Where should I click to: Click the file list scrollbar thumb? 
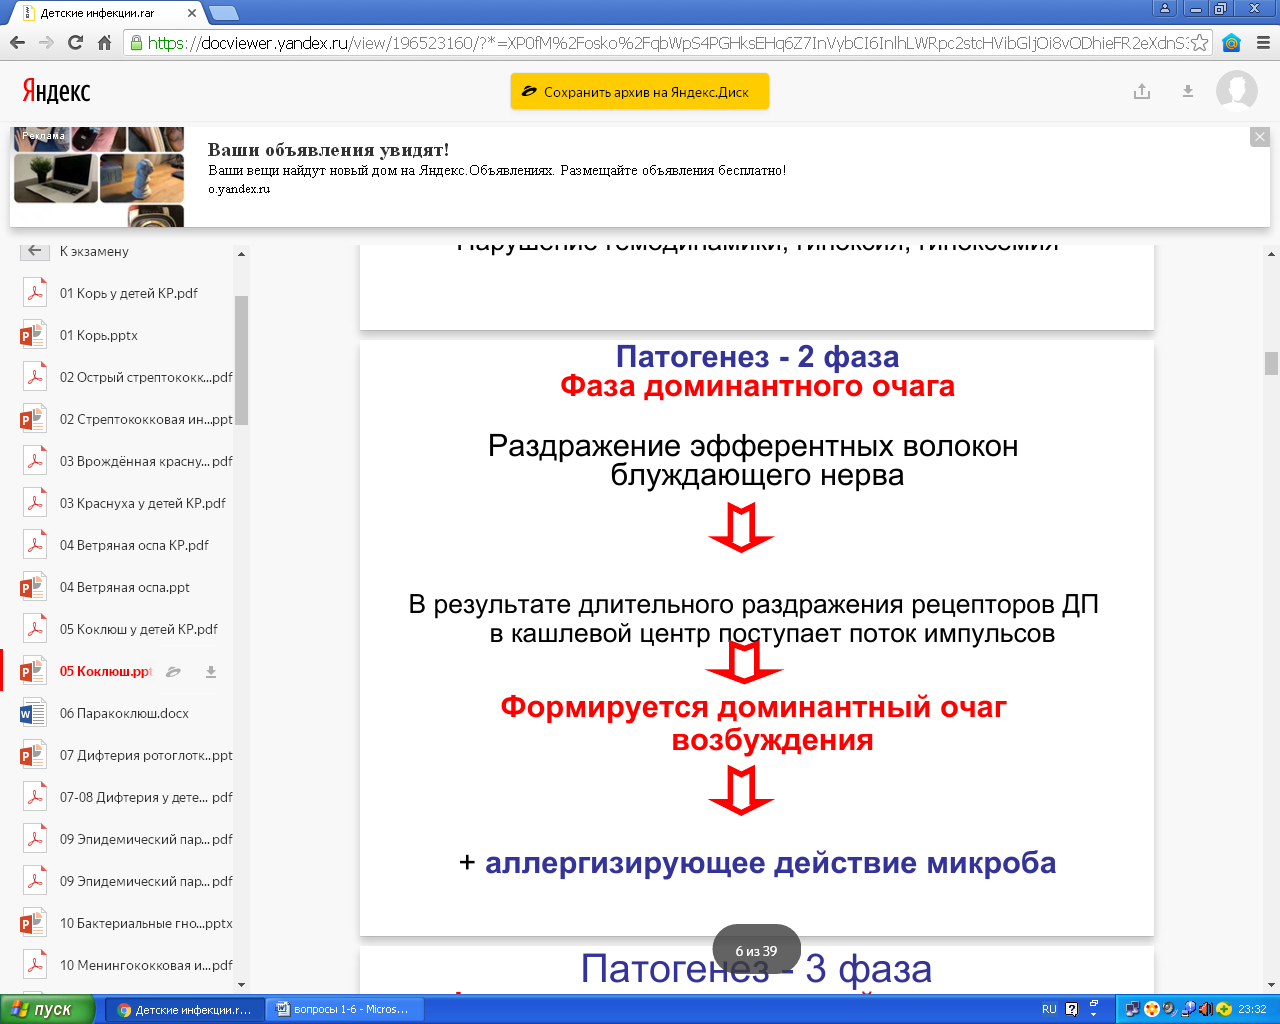tap(241, 360)
